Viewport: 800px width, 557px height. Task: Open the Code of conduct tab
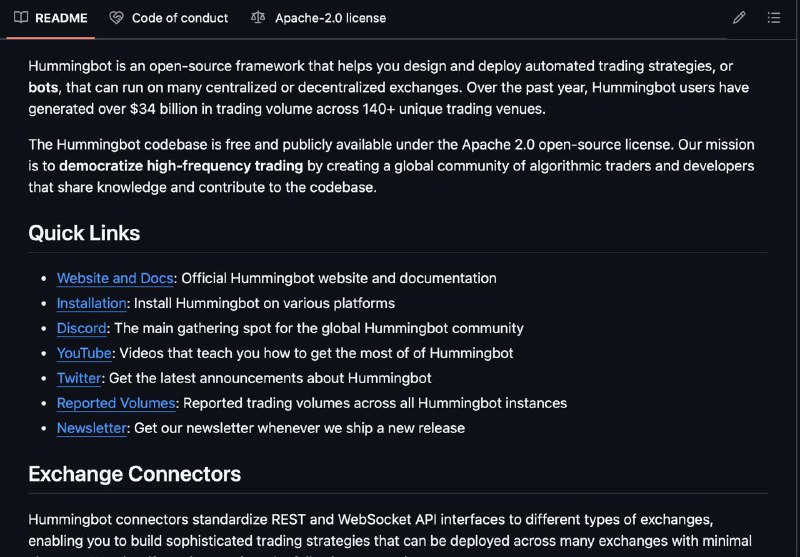(x=169, y=18)
